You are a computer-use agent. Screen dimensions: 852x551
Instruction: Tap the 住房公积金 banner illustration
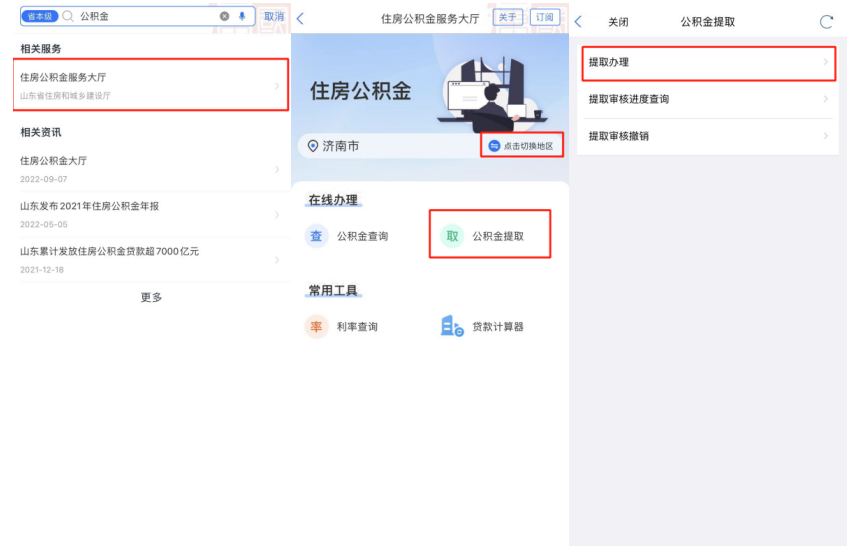492,94
